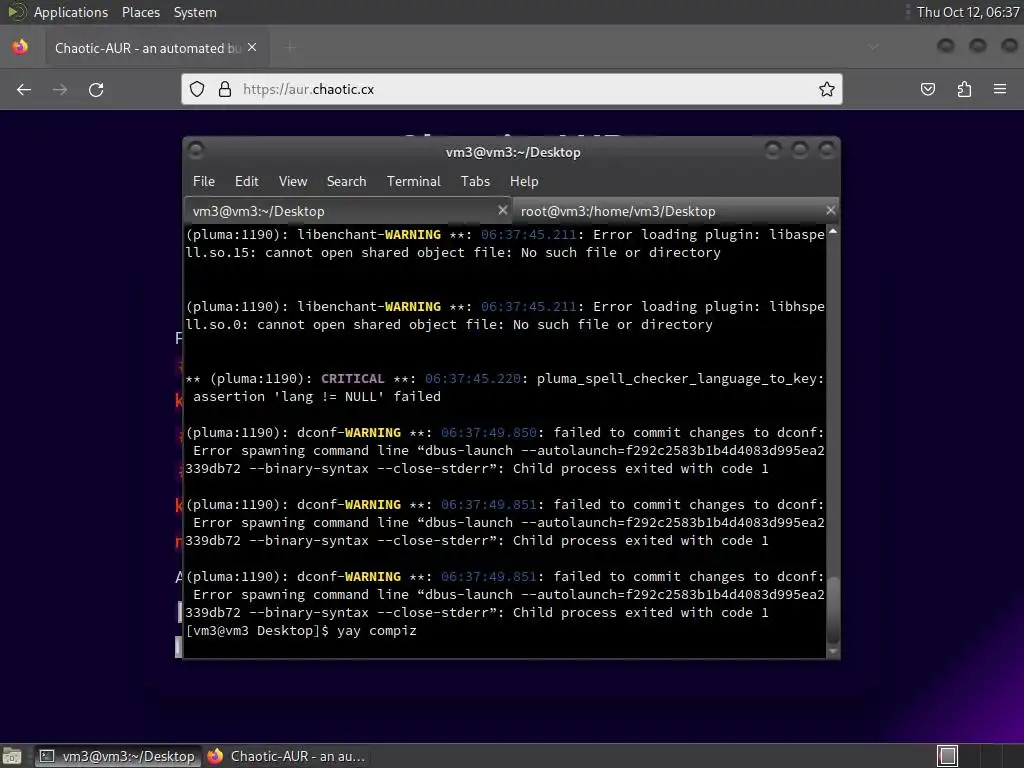Click the Firefox forward arrow
The height and width of the screenshot is (768, 1024).
point(60,89)
